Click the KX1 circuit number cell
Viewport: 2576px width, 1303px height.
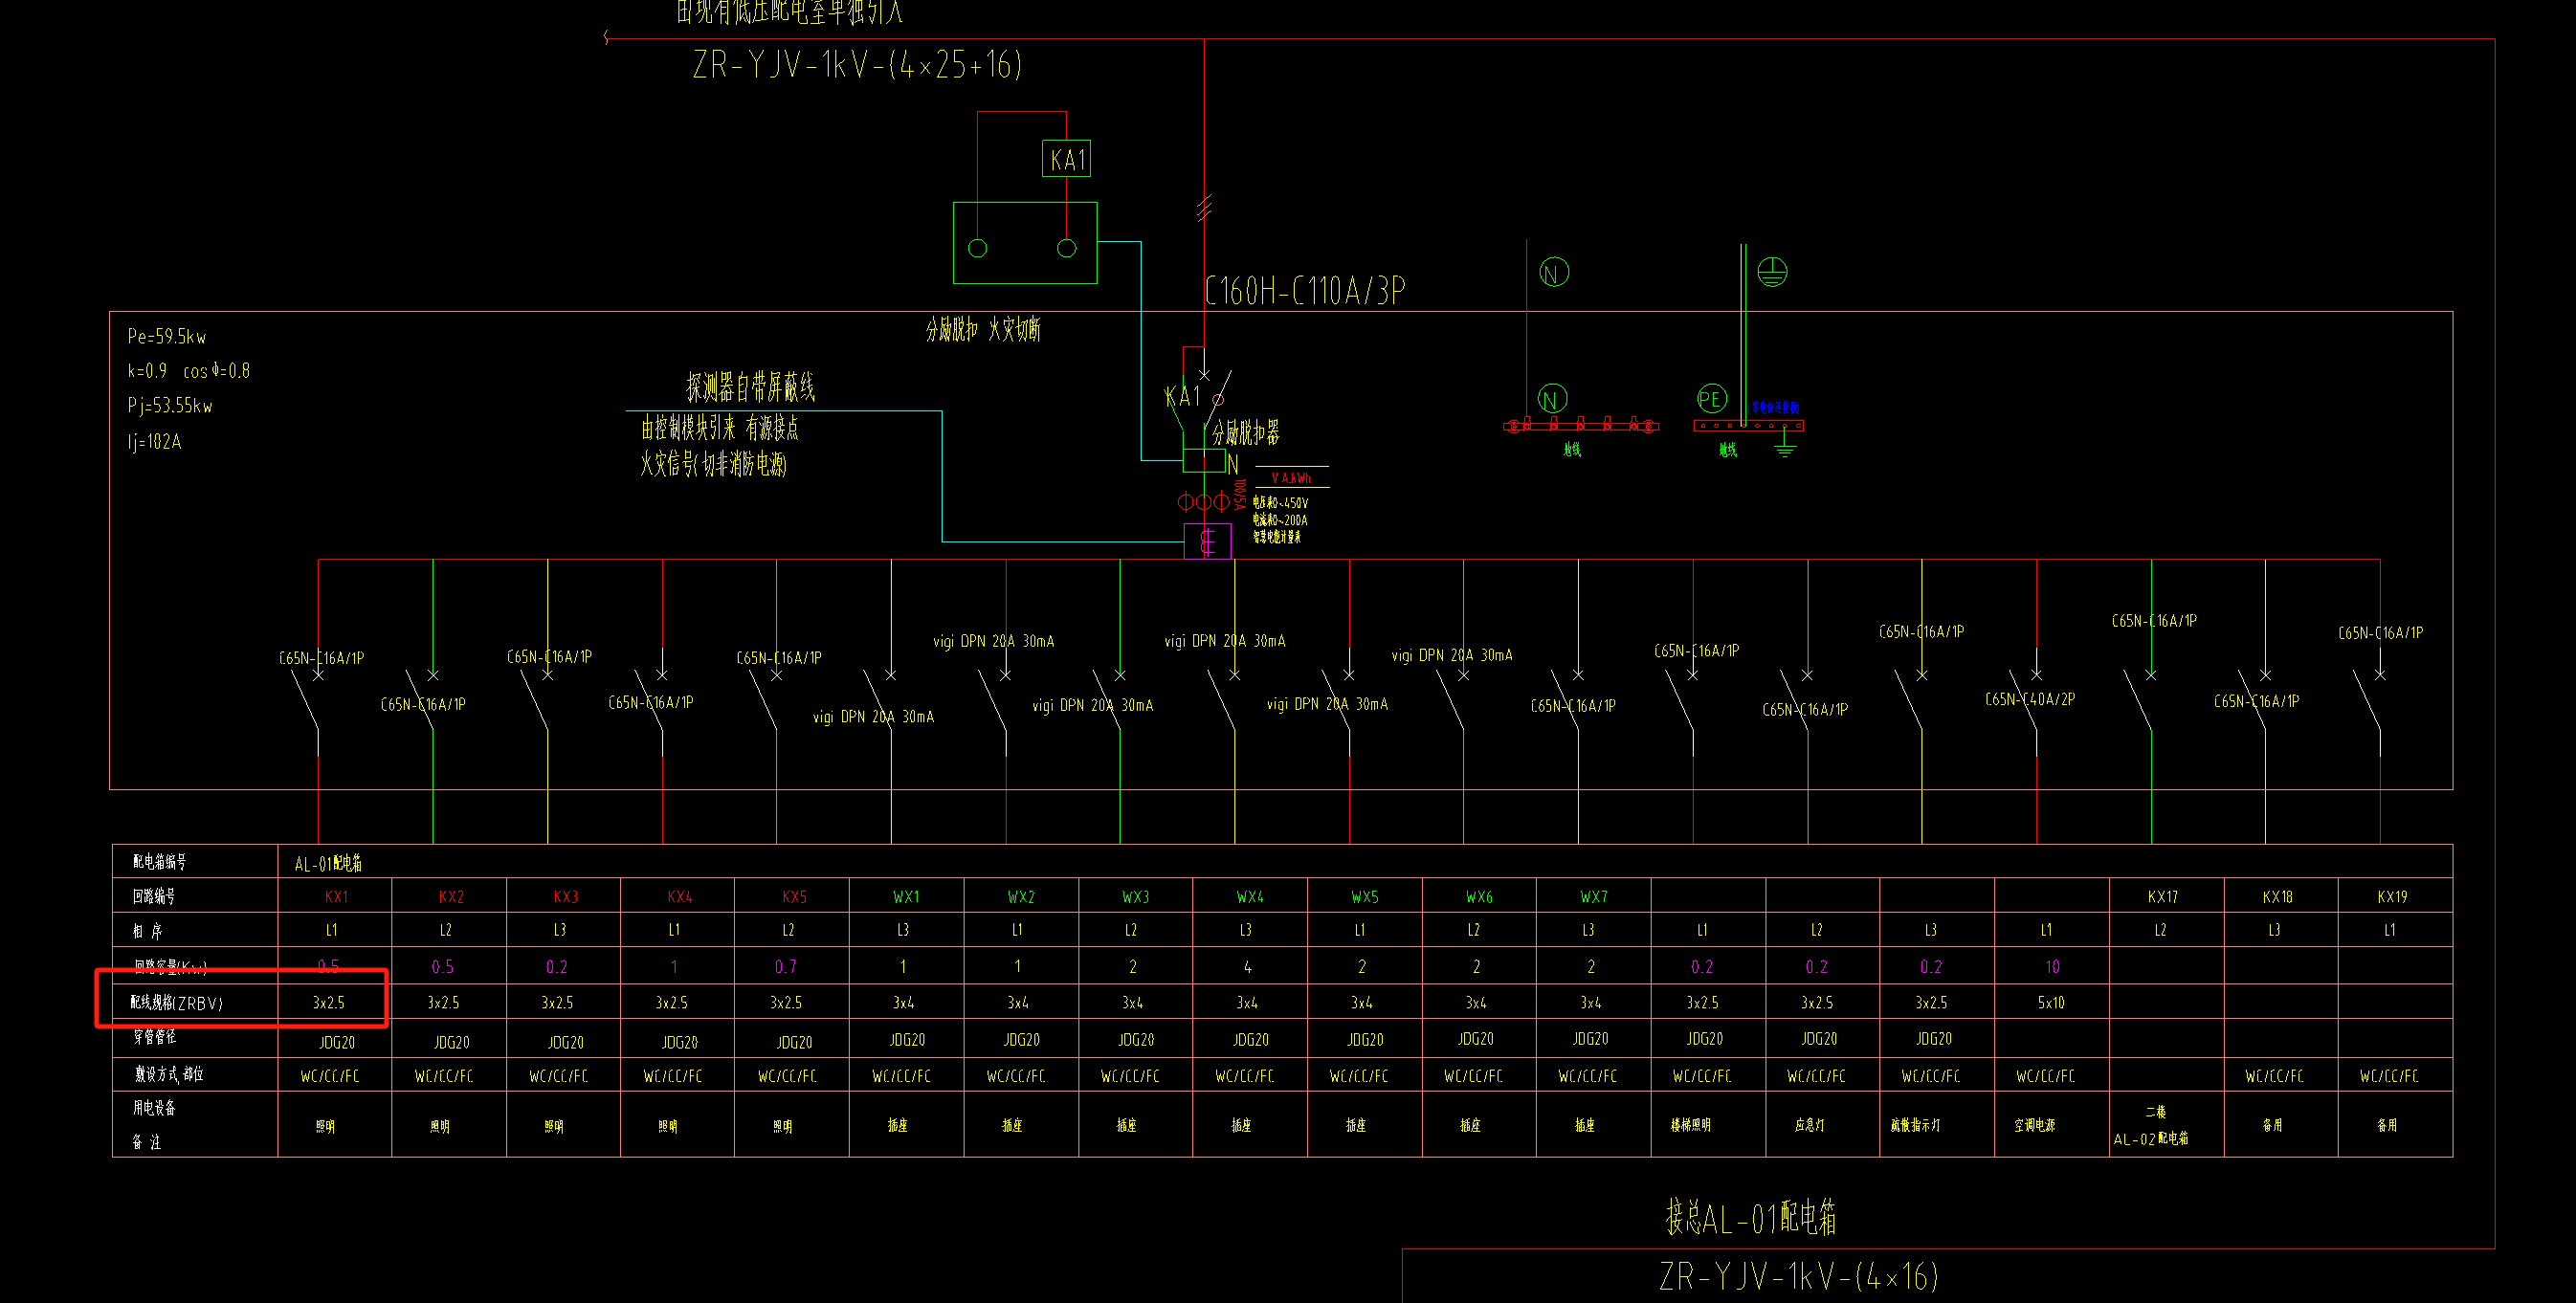(x=336, y=897)
